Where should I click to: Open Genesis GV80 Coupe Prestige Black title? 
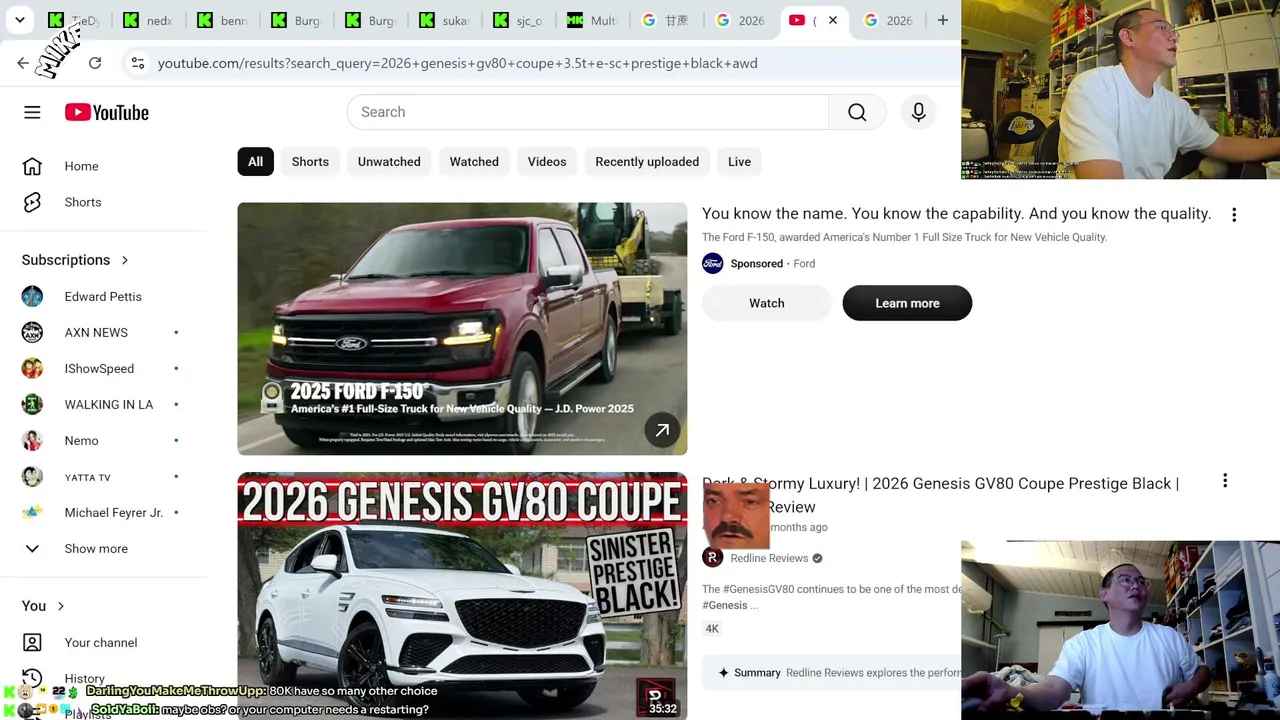pyautogui.click(x=940, y=494)
